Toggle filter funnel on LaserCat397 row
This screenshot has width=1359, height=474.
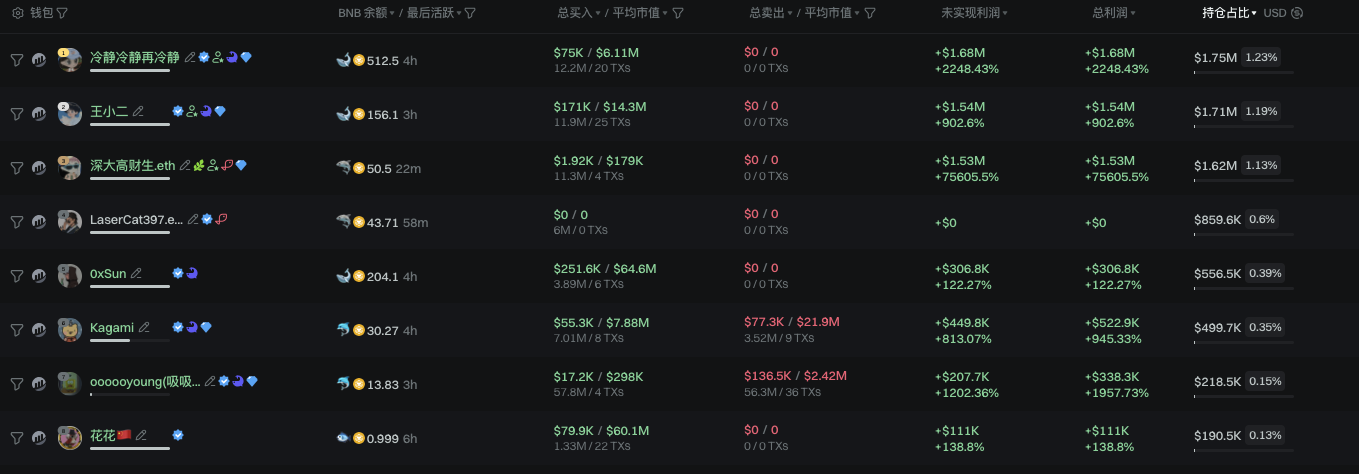17,222
